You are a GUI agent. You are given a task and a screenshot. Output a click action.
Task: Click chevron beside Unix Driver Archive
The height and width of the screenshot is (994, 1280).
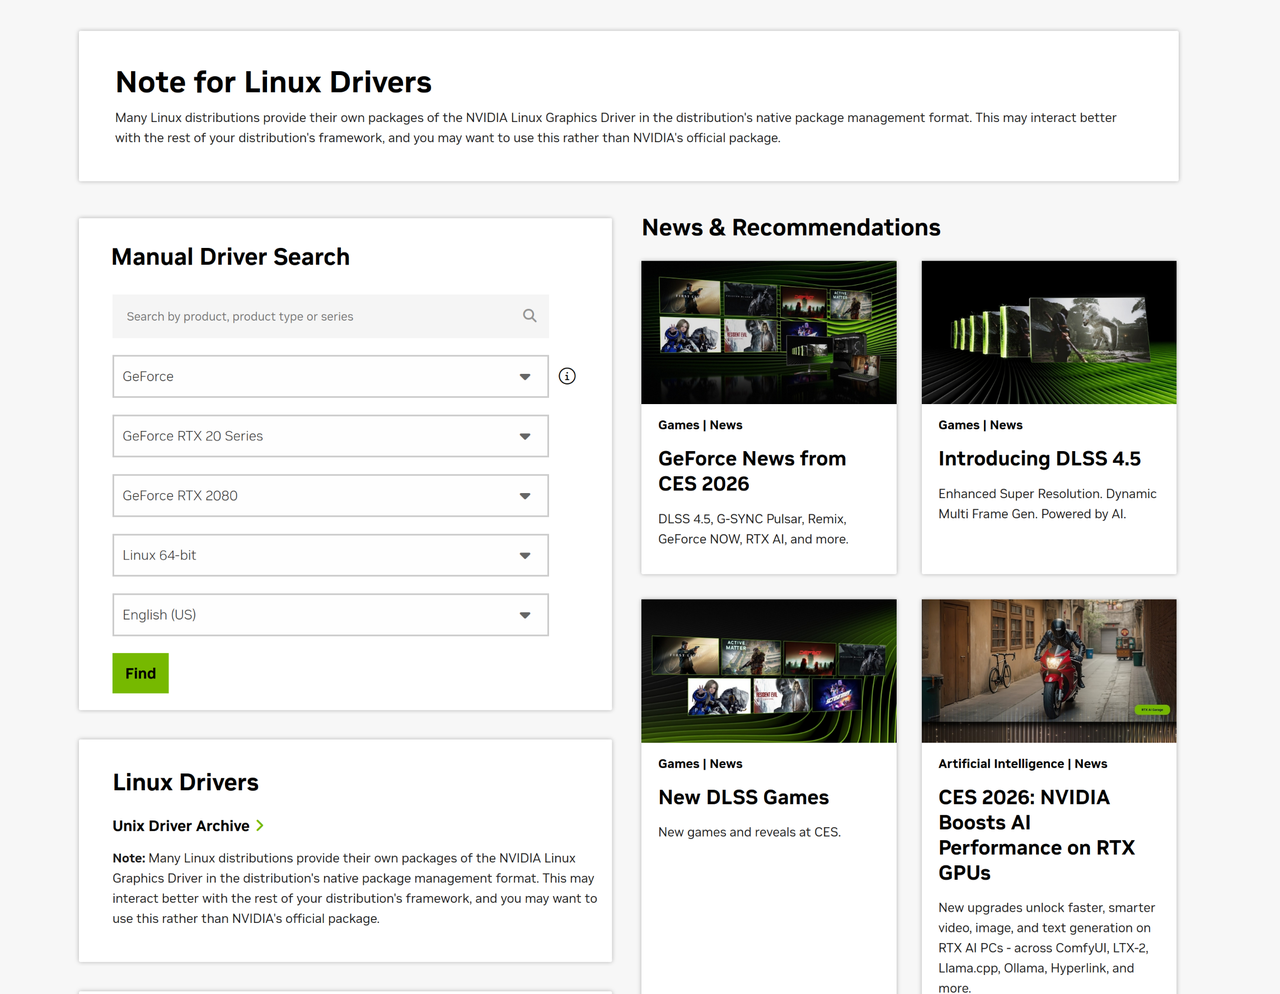pyautogui.click(x=260, y=825)
